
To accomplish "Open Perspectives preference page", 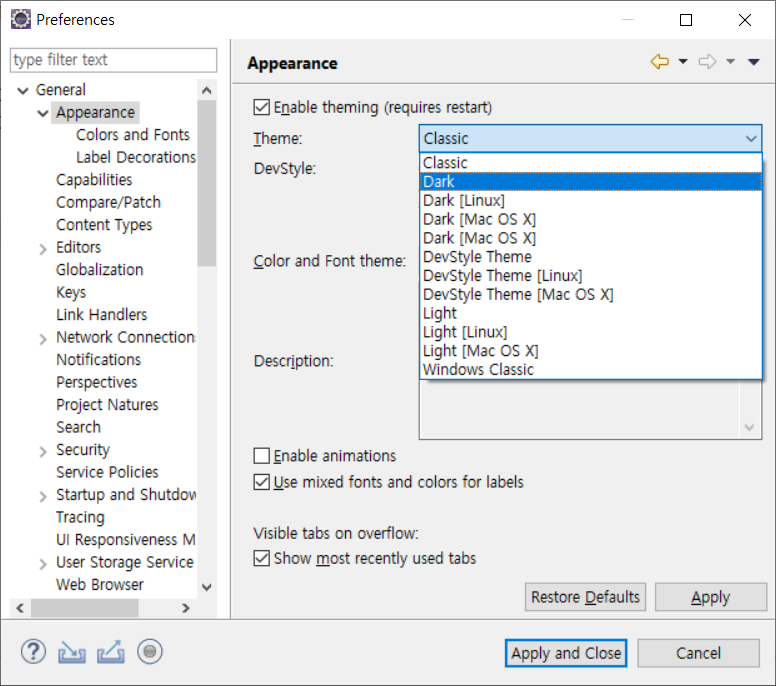I will tap(97, 382).
